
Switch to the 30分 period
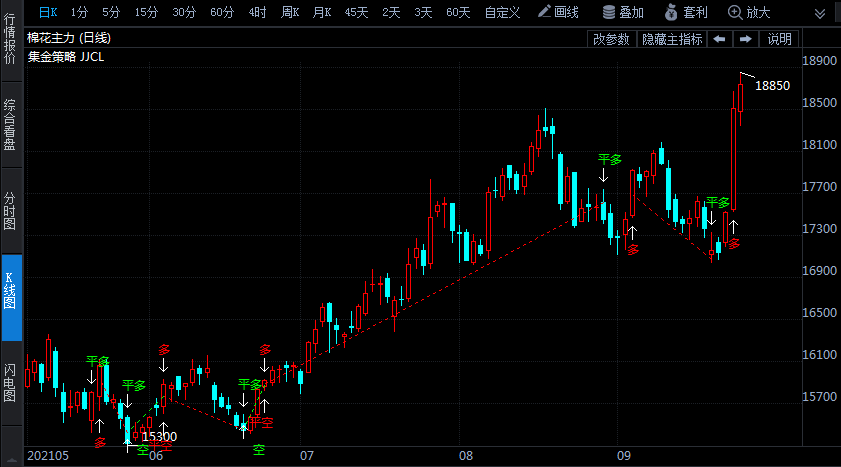[184, 12]
